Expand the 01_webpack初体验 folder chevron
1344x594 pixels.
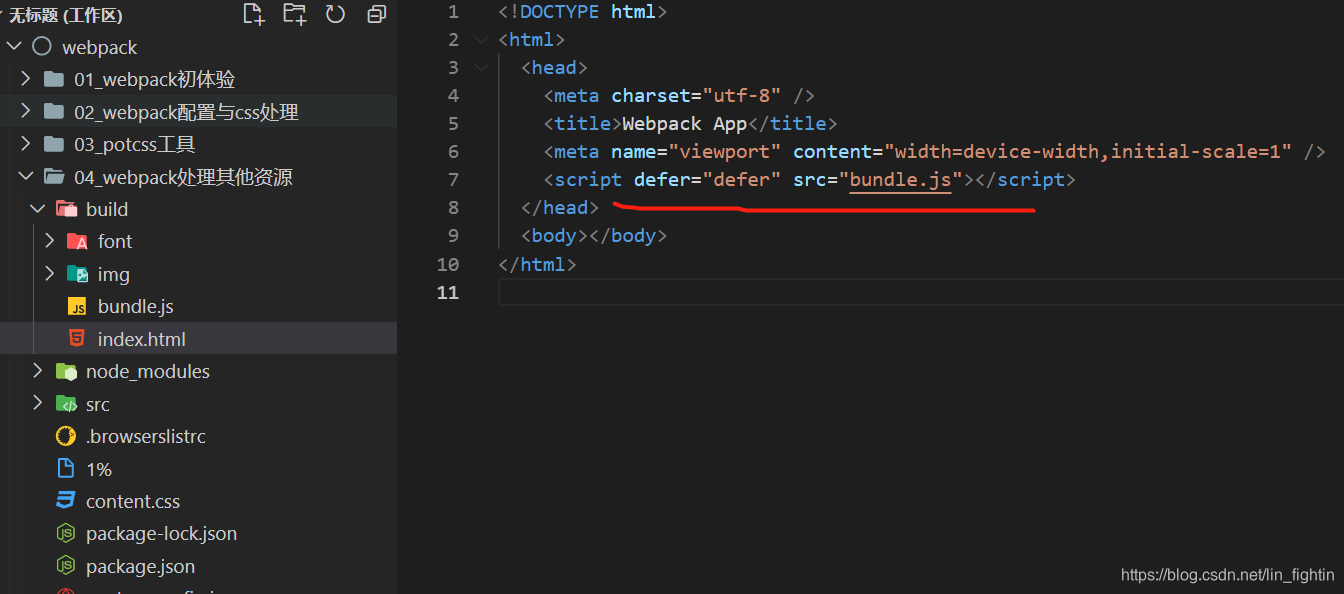click(x=26, y=79)
